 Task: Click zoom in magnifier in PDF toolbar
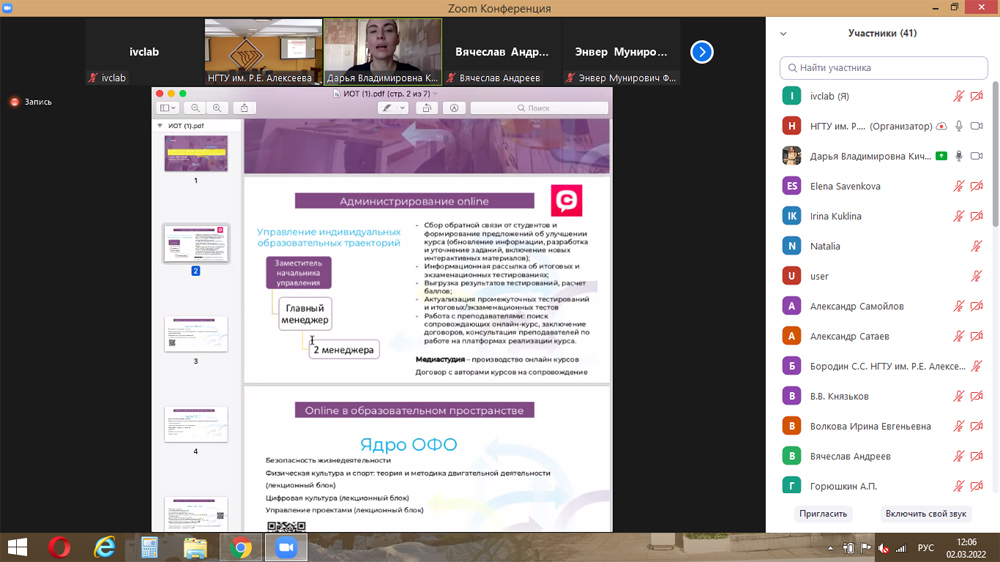217,108
